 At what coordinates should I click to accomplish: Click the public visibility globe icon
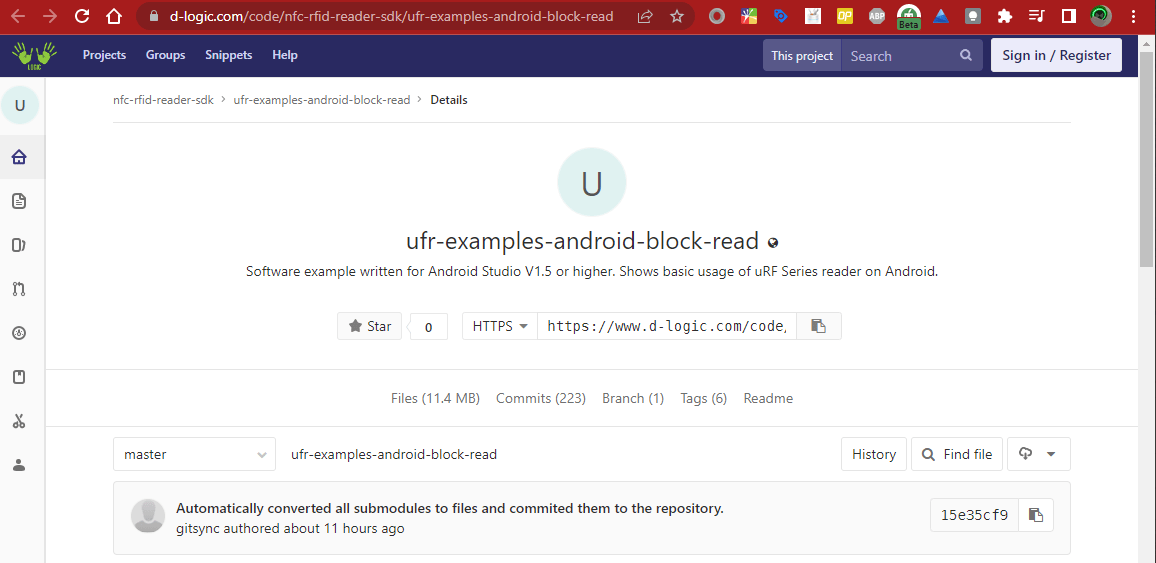click(x=773, y=242)
